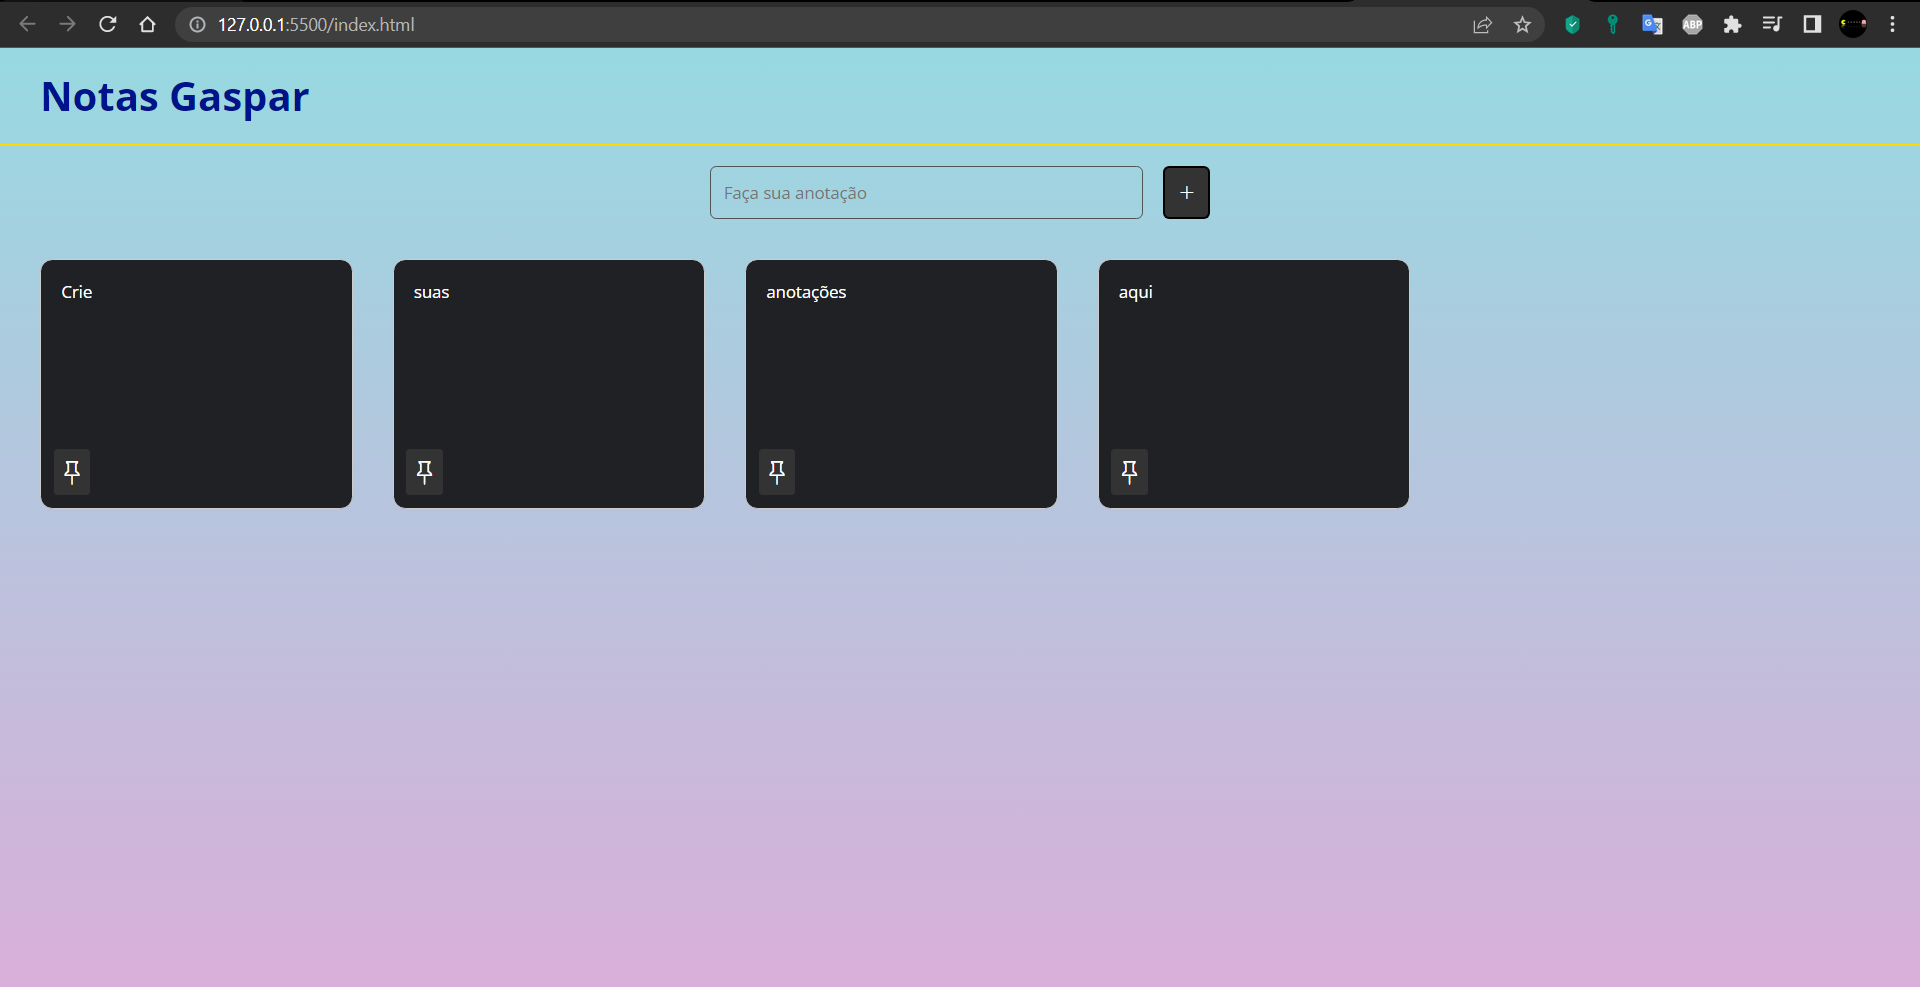Pin the "suas" note
Viewport: 1920px width, 987px height.
point(424,471)
